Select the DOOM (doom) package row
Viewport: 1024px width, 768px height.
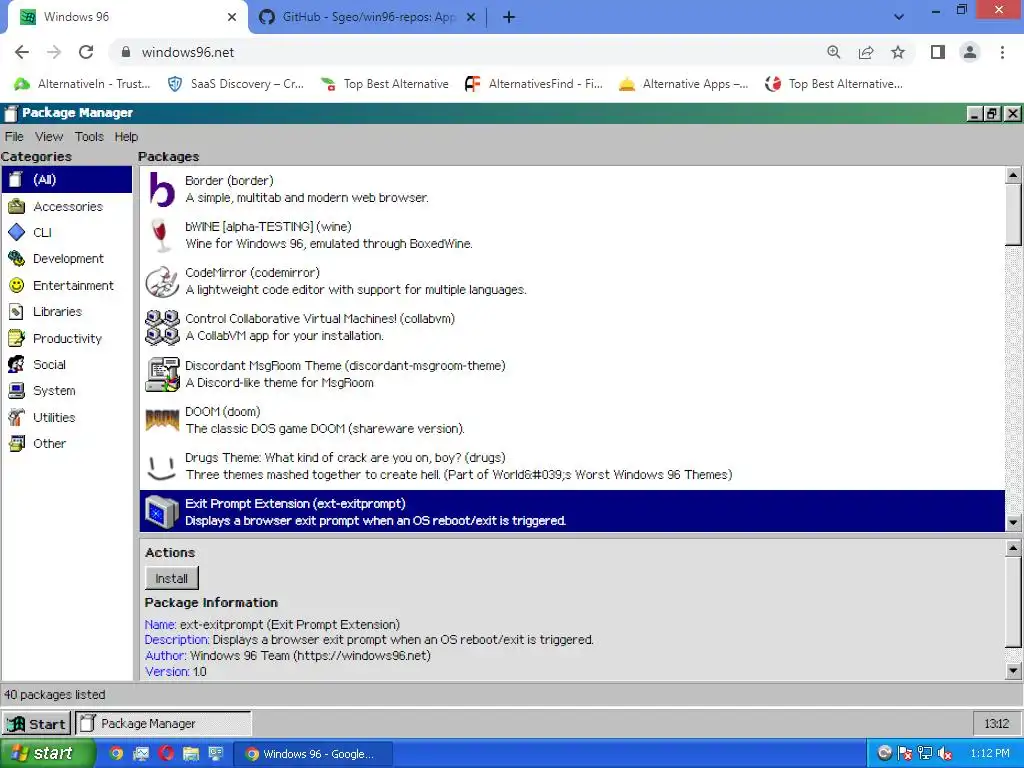[572, 420]
